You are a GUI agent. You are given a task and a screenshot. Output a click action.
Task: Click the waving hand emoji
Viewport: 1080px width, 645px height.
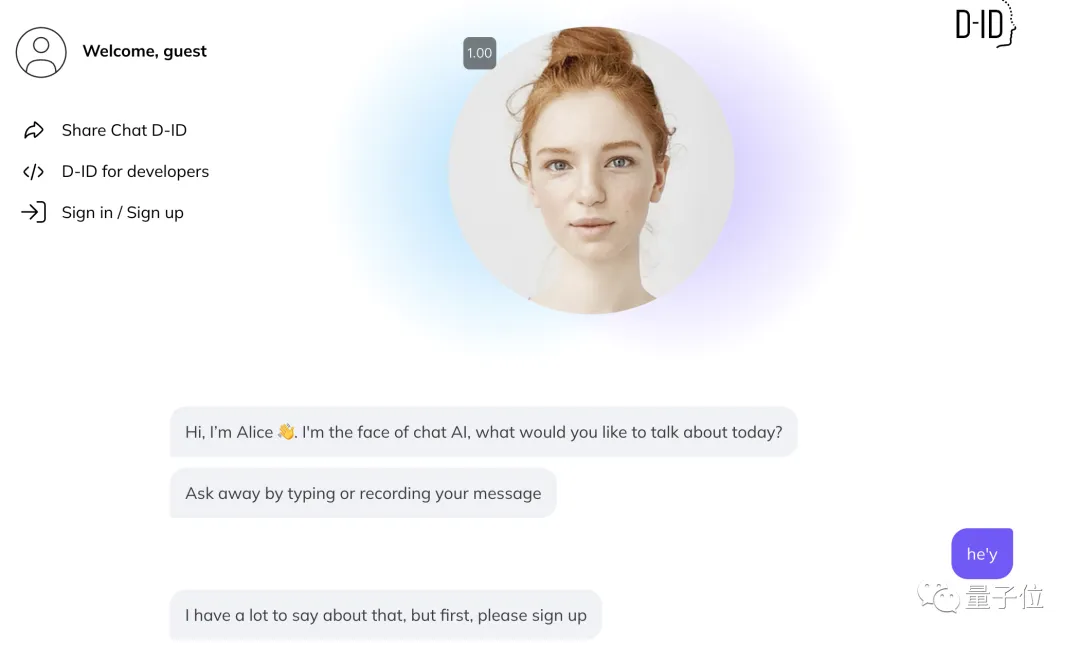click(x=287, y=432)
